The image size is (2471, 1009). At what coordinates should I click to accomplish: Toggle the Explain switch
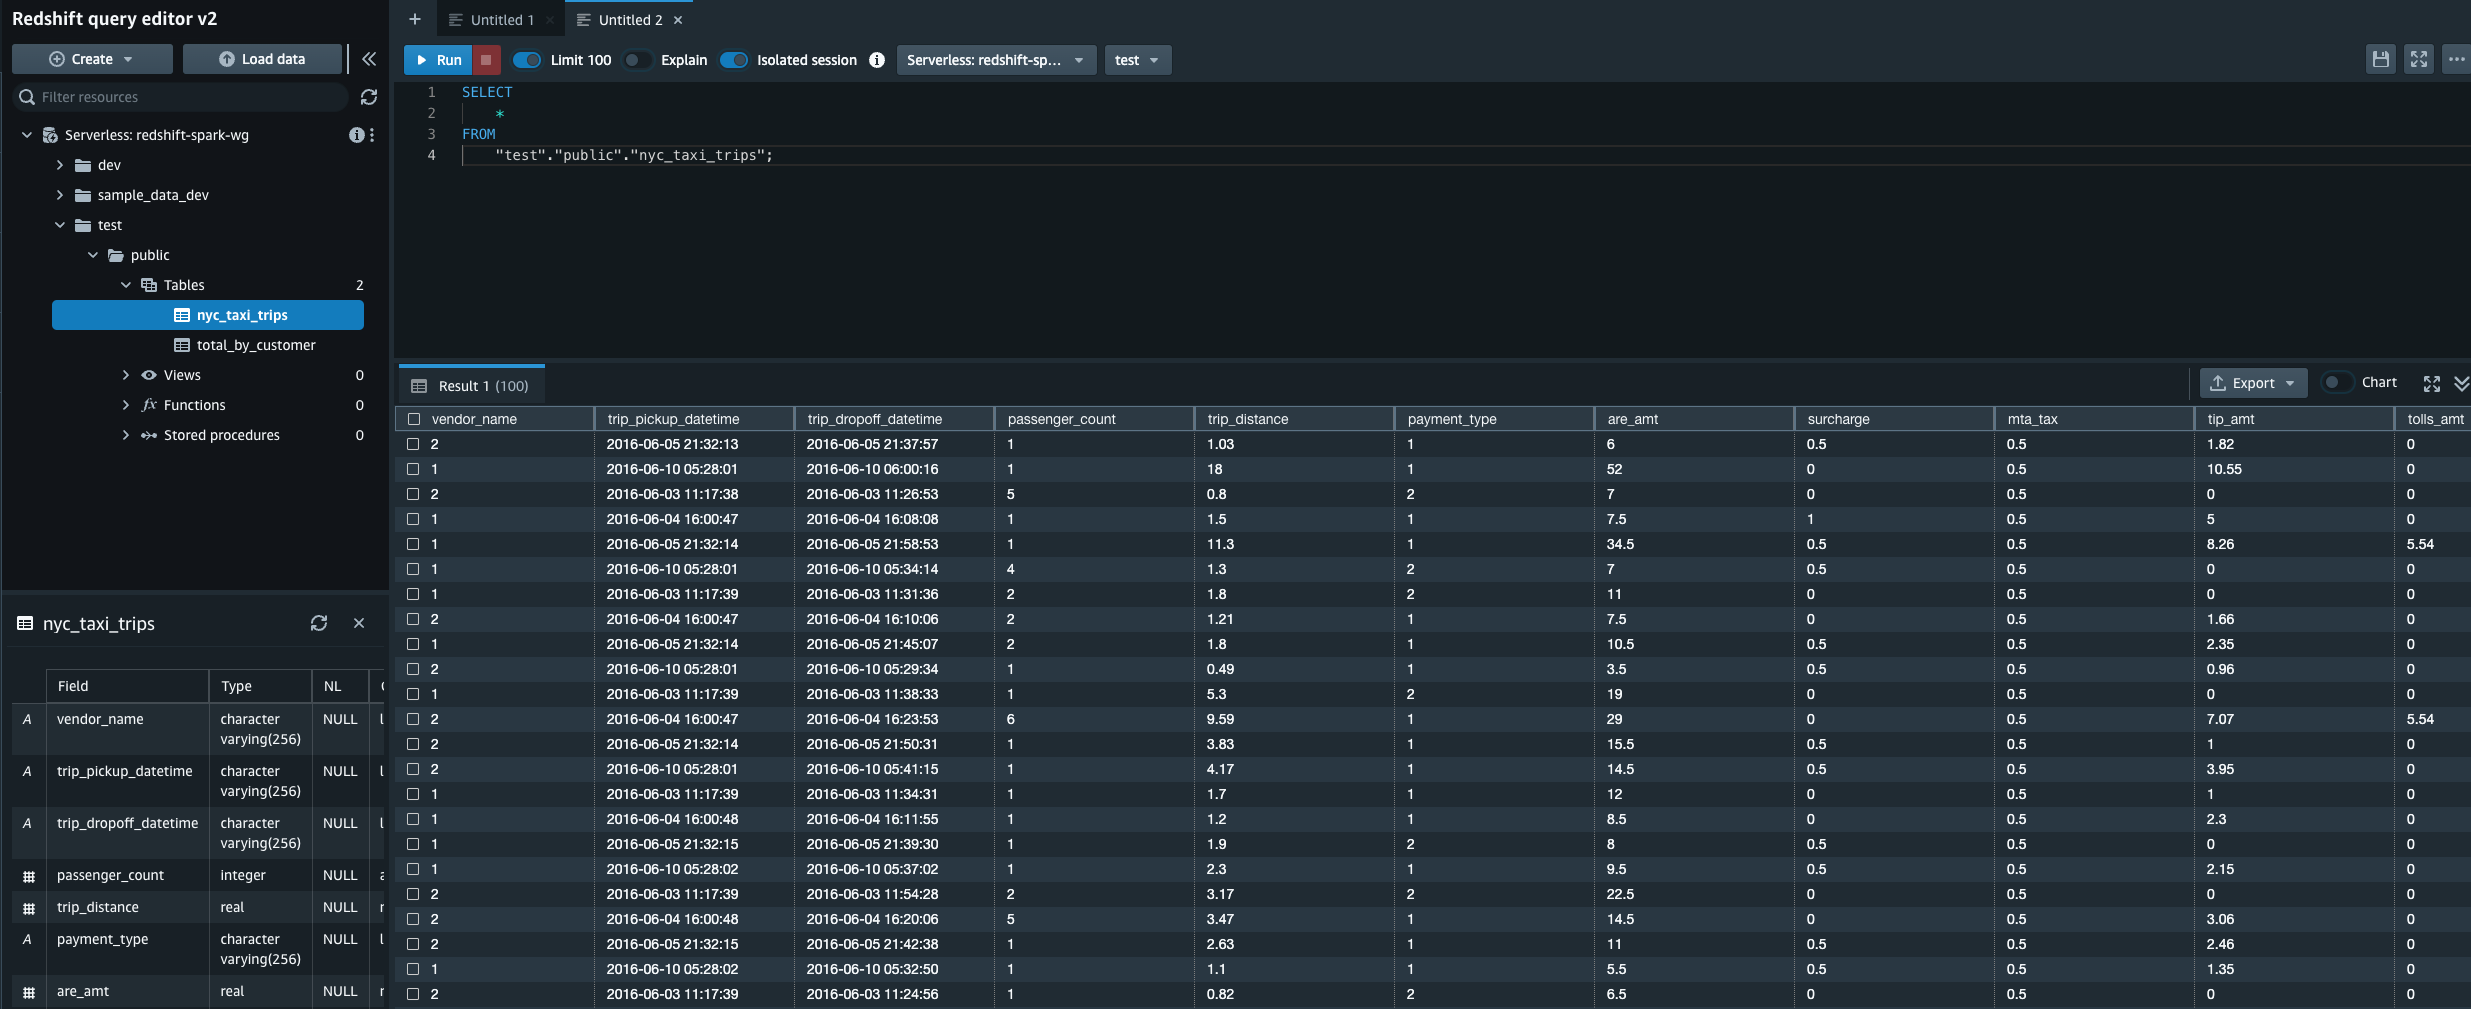(x=637, y=60)
